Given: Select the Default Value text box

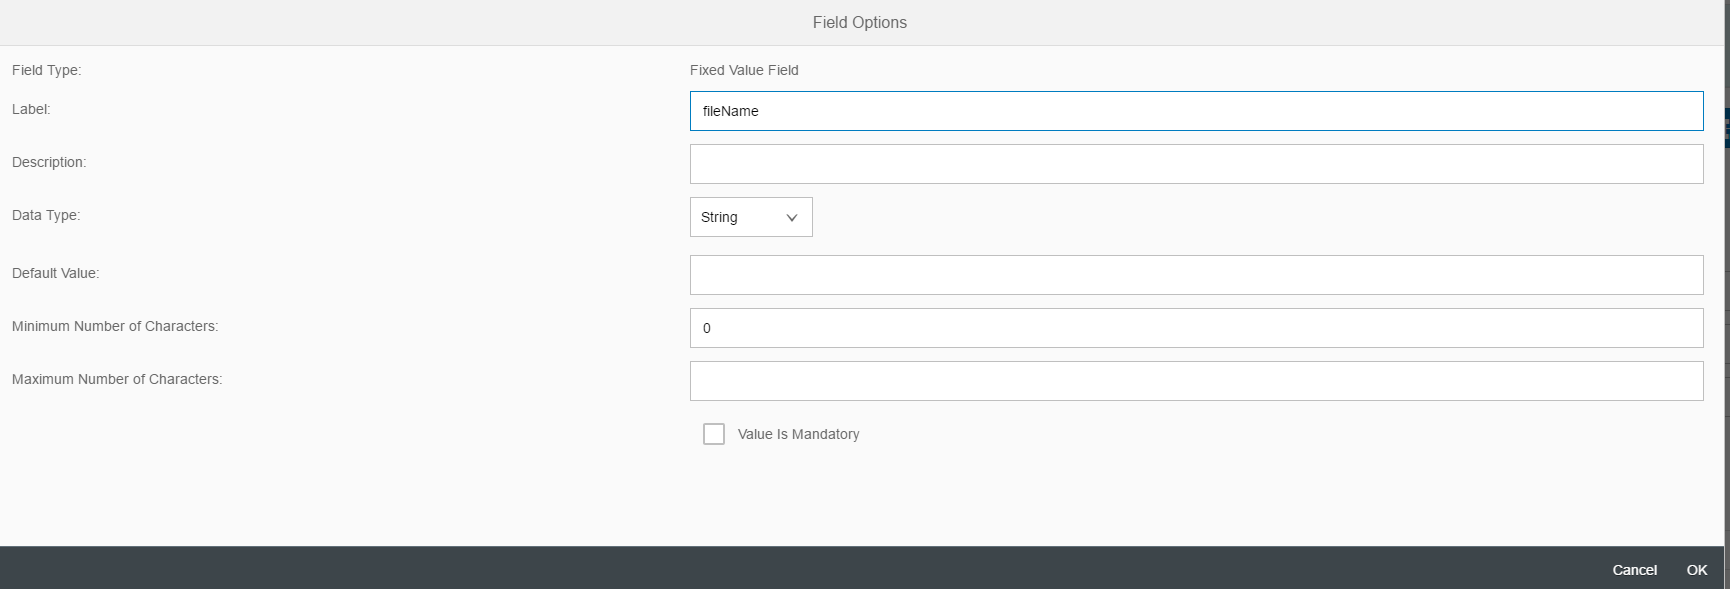Looking at the screenshot, I should (1196, 275).
